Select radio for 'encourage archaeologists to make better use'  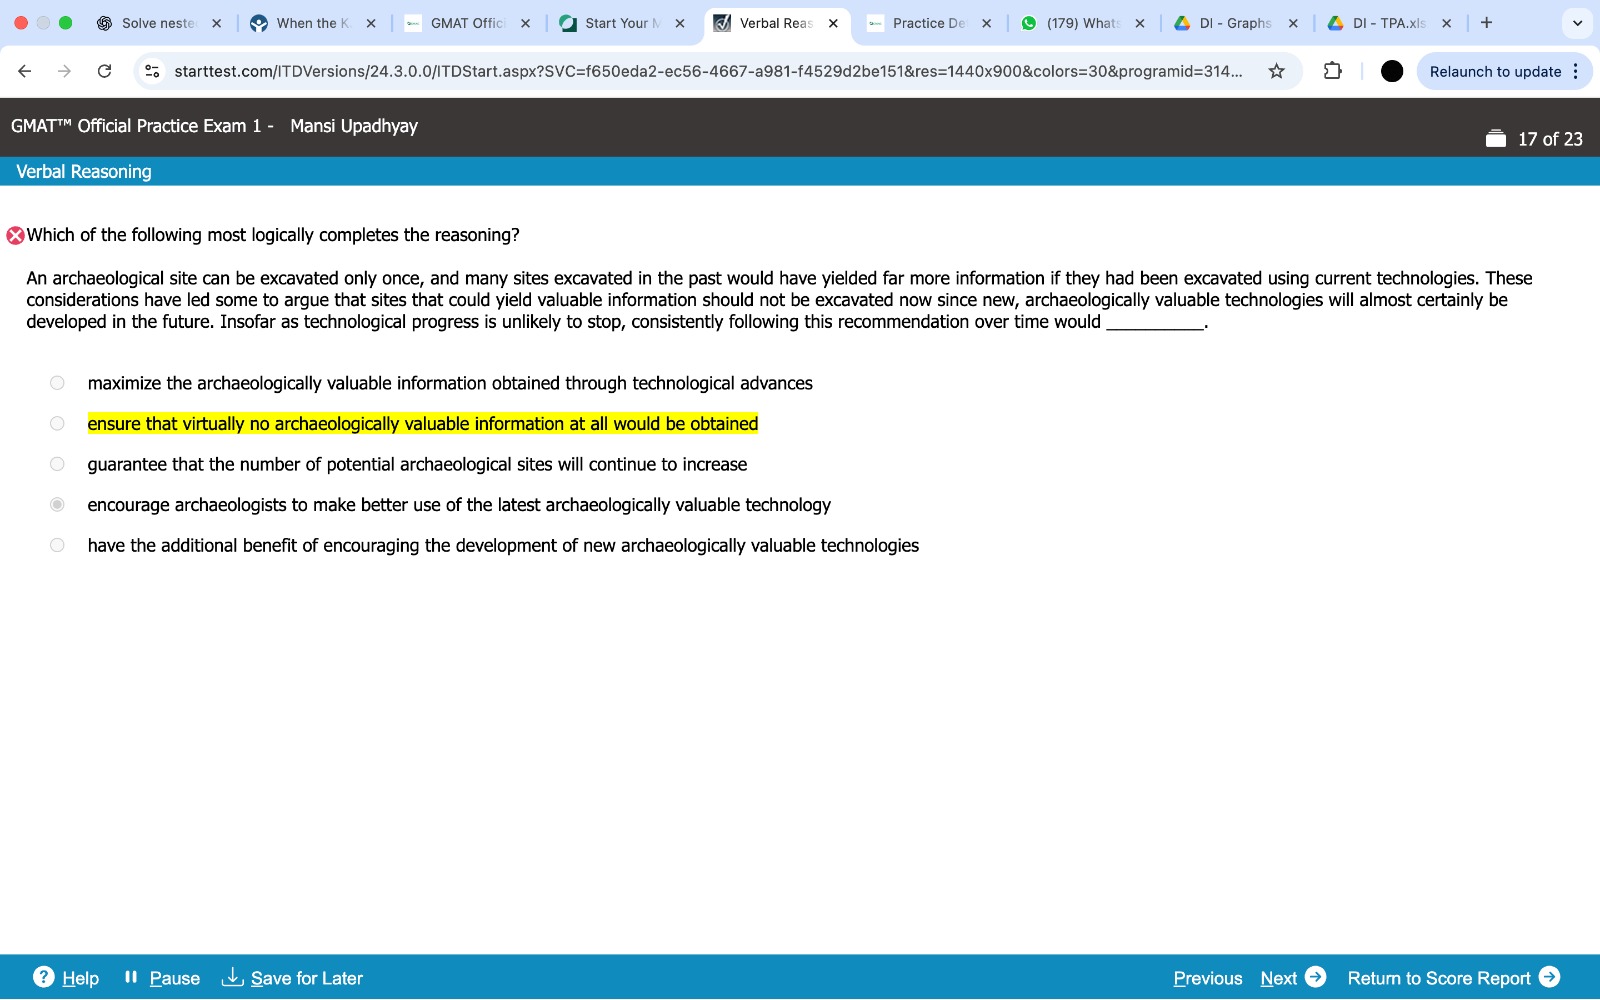[x=57, y=505]
